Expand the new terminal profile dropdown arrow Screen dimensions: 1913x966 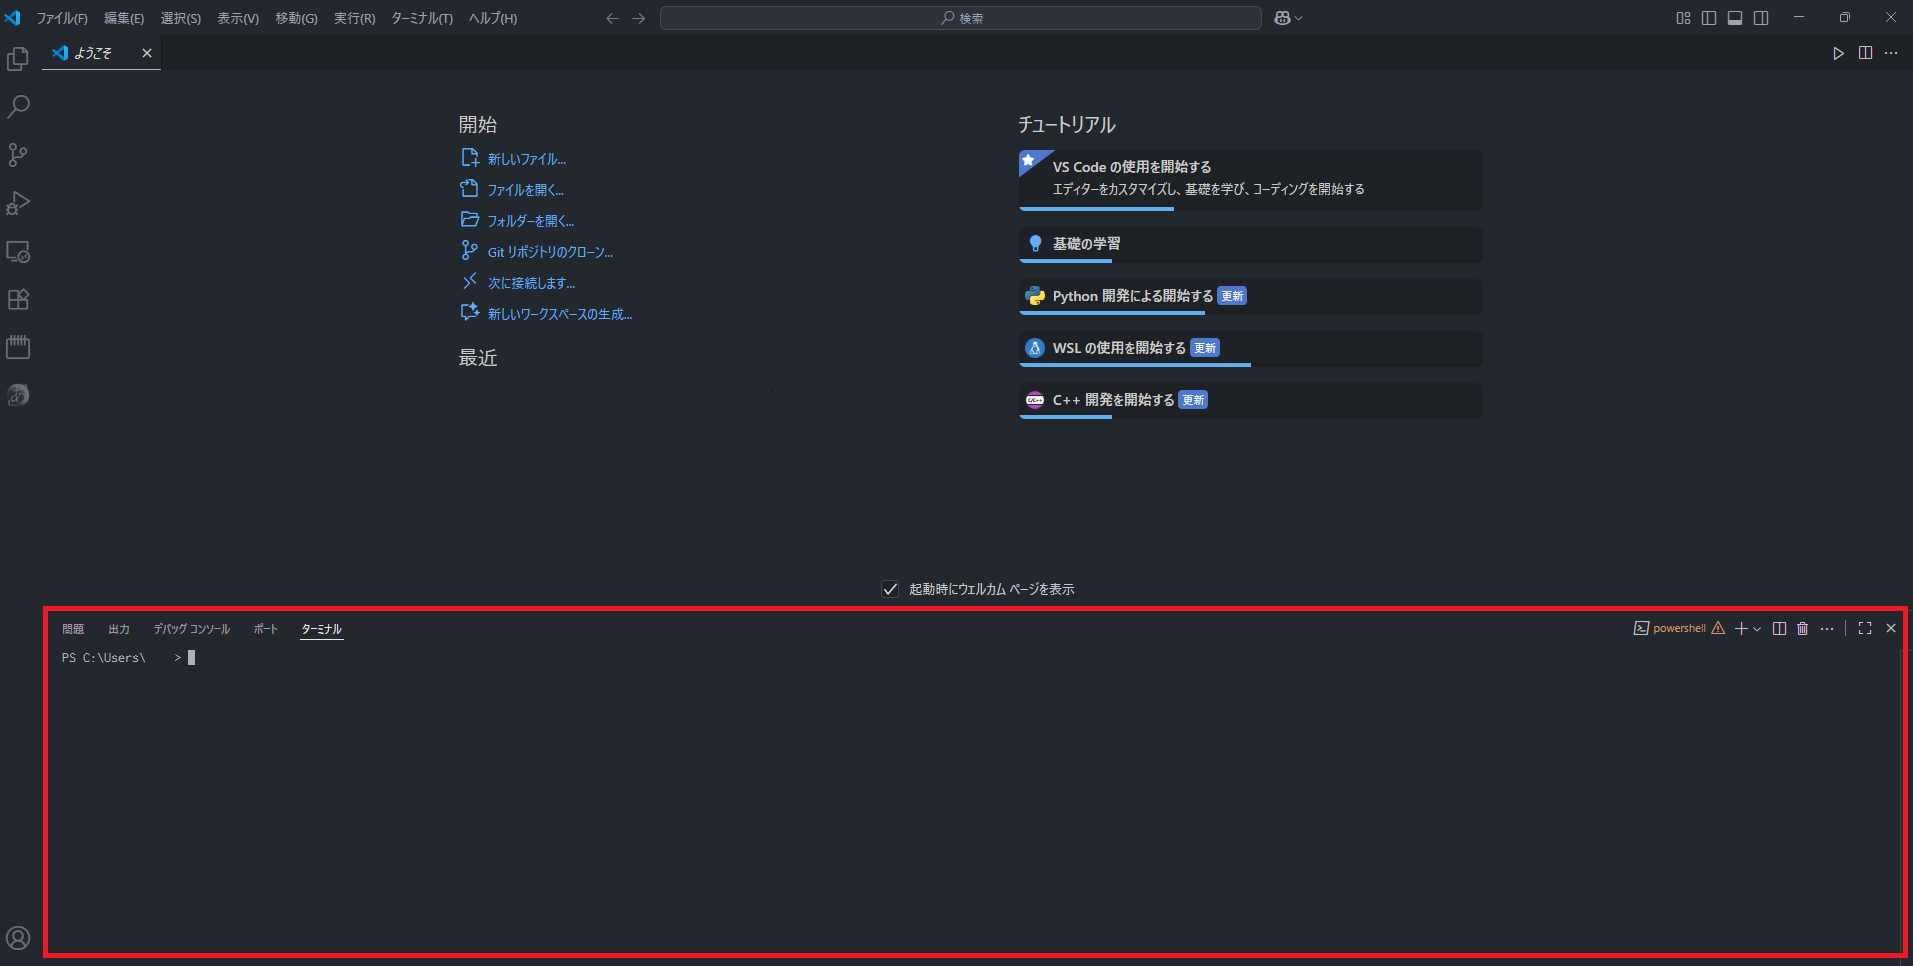pyautogui.click(x=1757, y=629)
